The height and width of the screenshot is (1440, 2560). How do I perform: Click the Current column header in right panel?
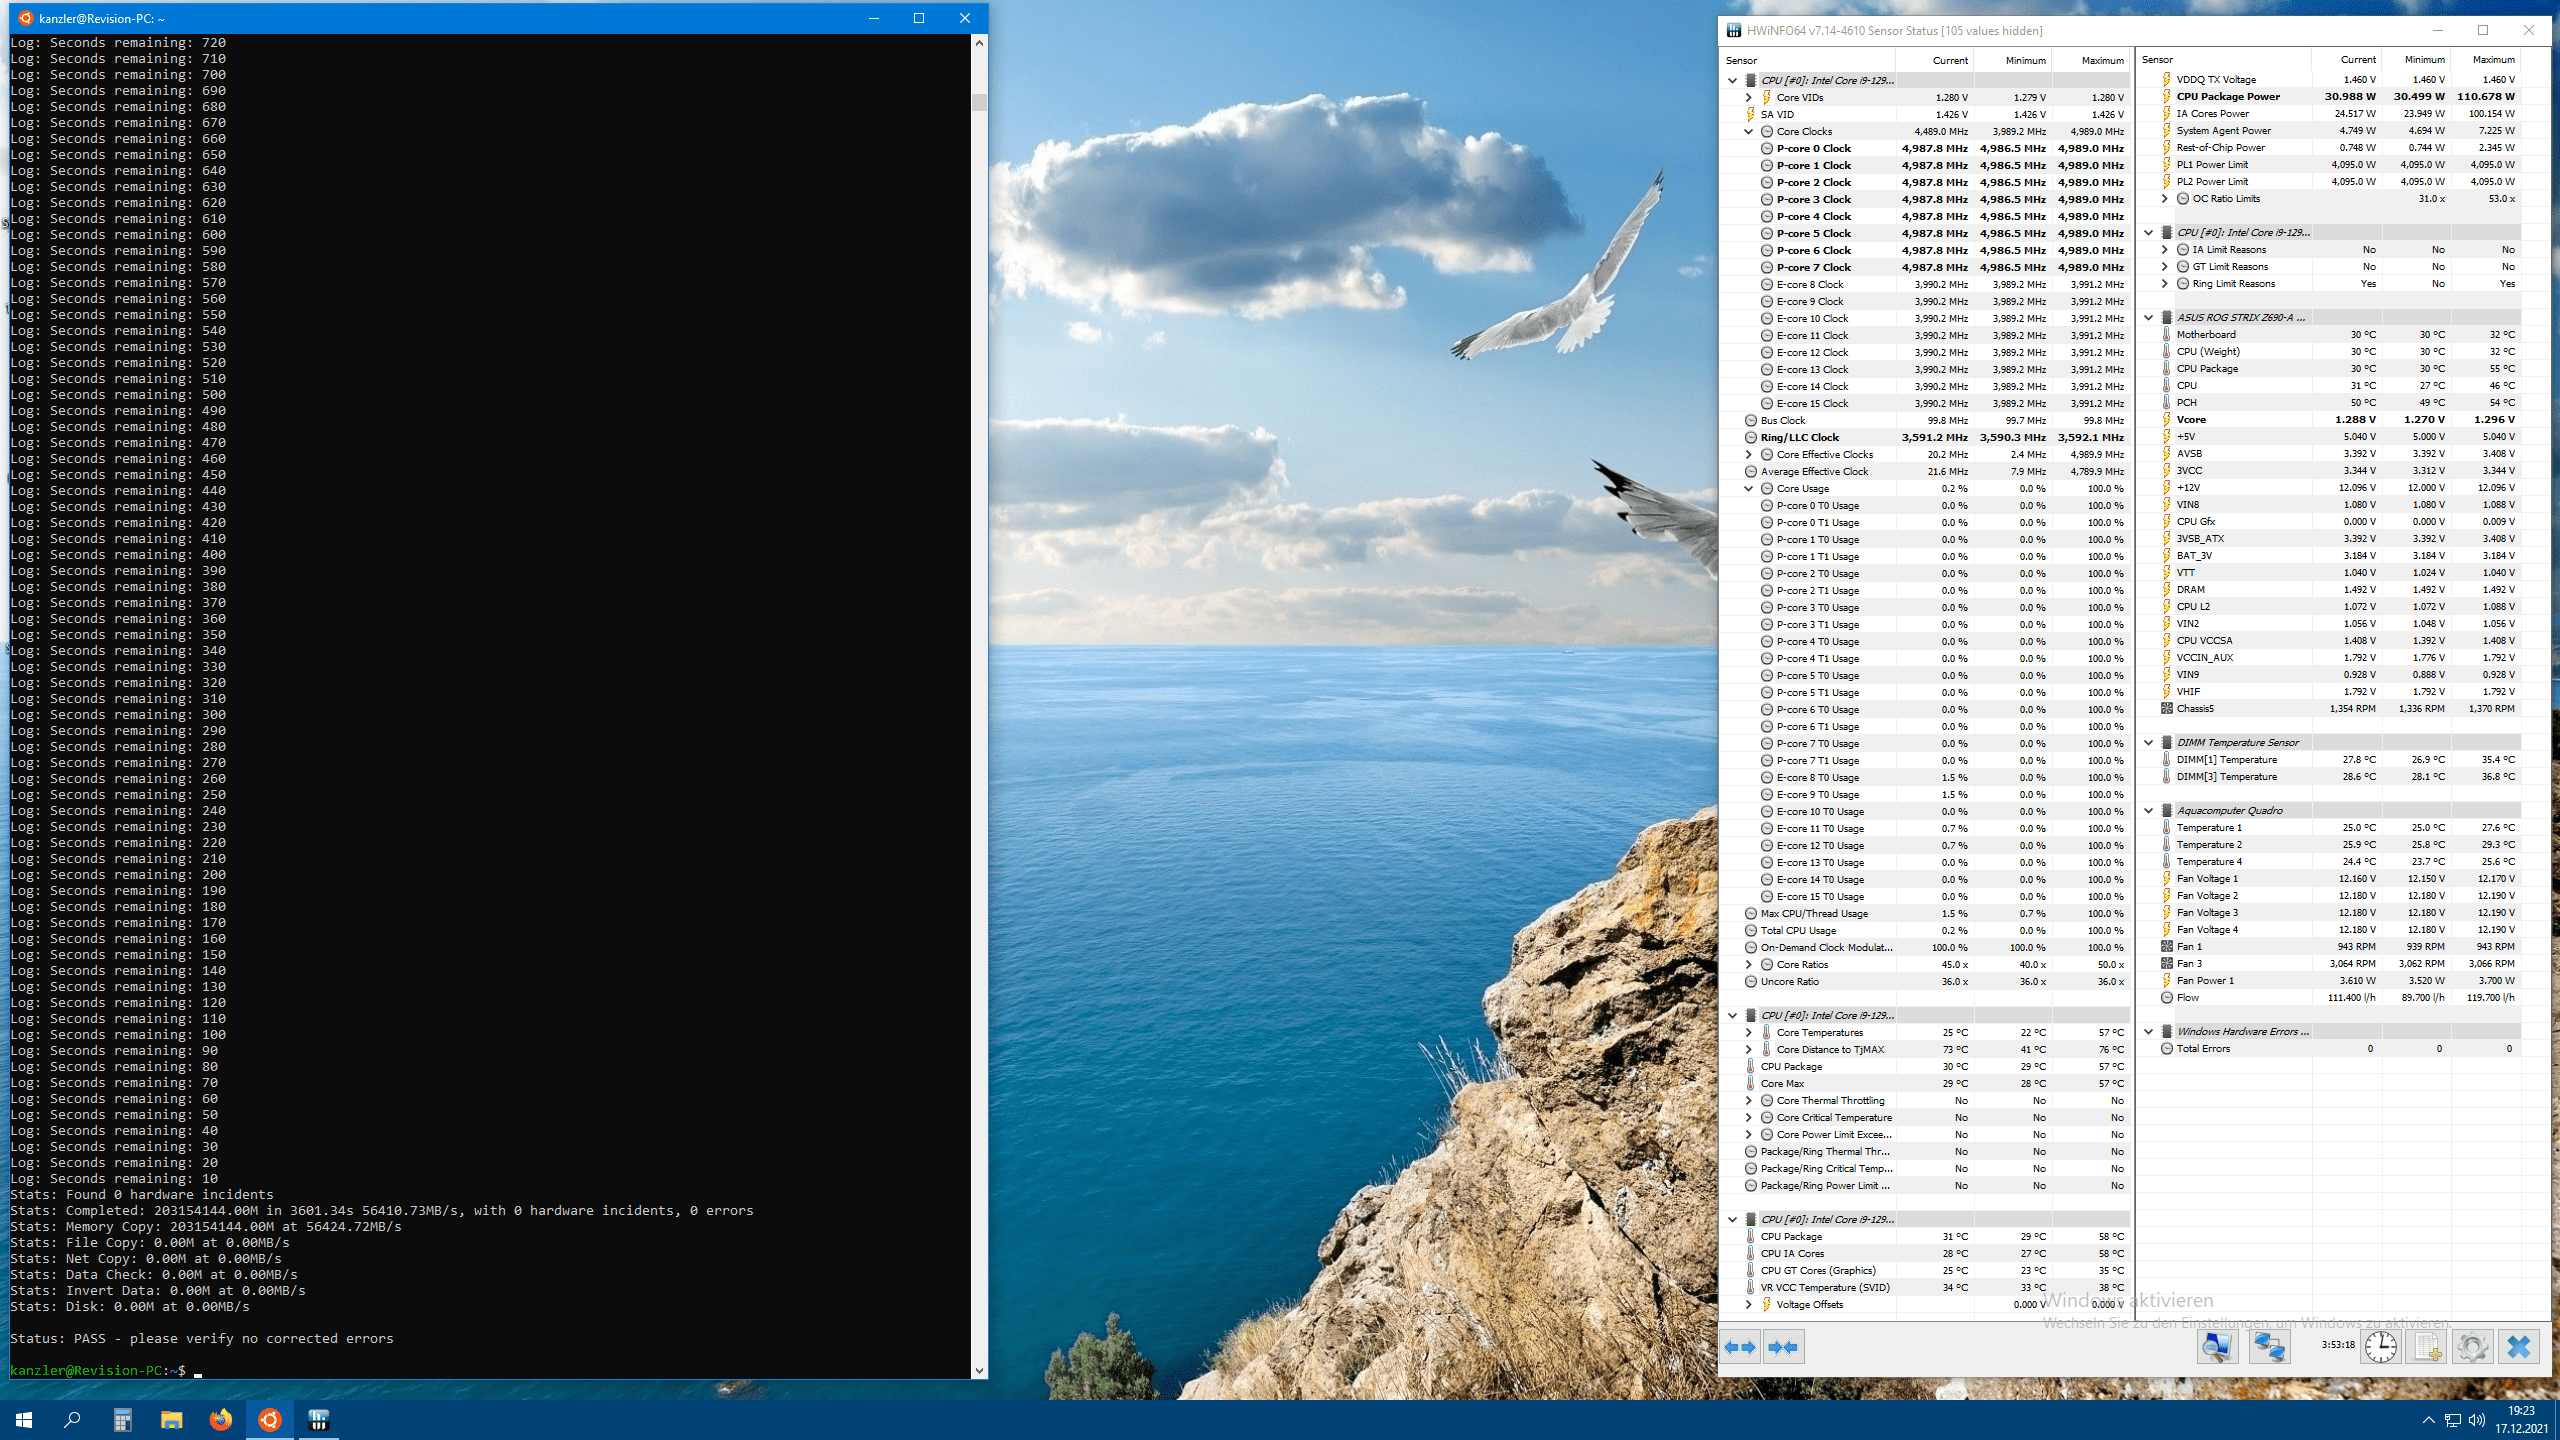[2357, 60]
